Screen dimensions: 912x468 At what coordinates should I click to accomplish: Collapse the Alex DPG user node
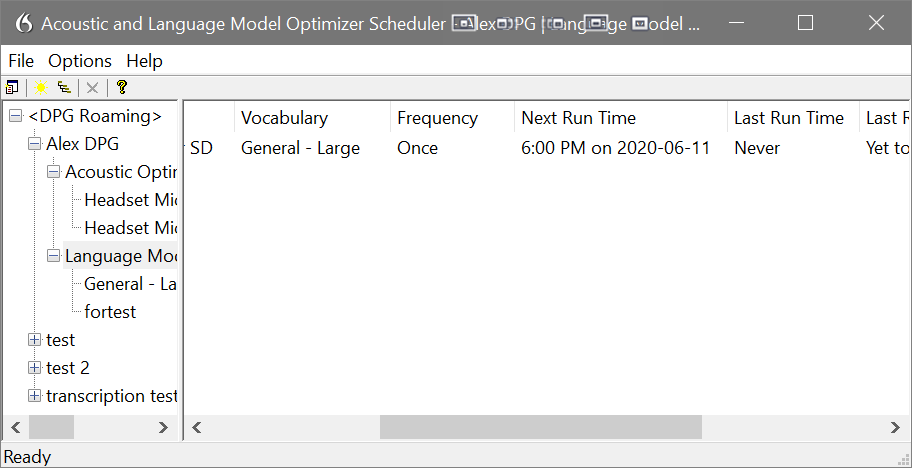point(35,144)
